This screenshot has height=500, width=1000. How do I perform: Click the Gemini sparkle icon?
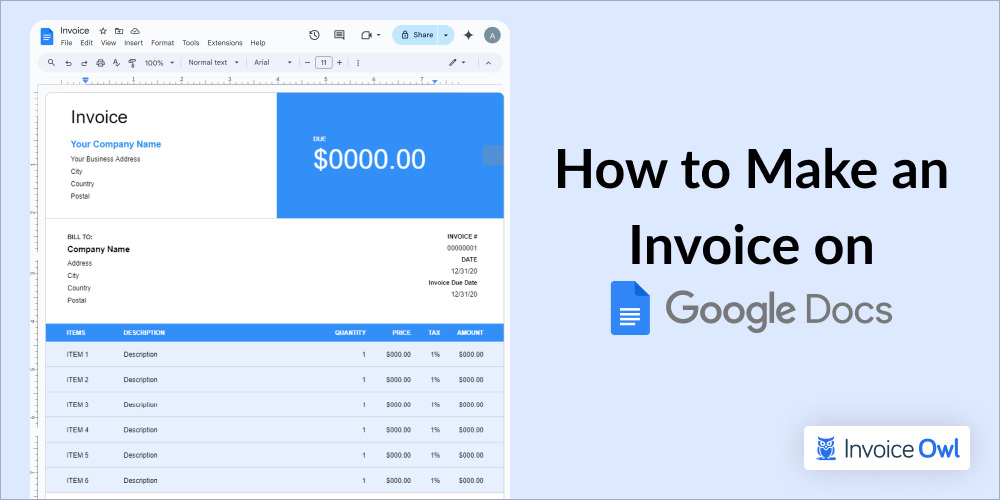[x=468, y=35]
